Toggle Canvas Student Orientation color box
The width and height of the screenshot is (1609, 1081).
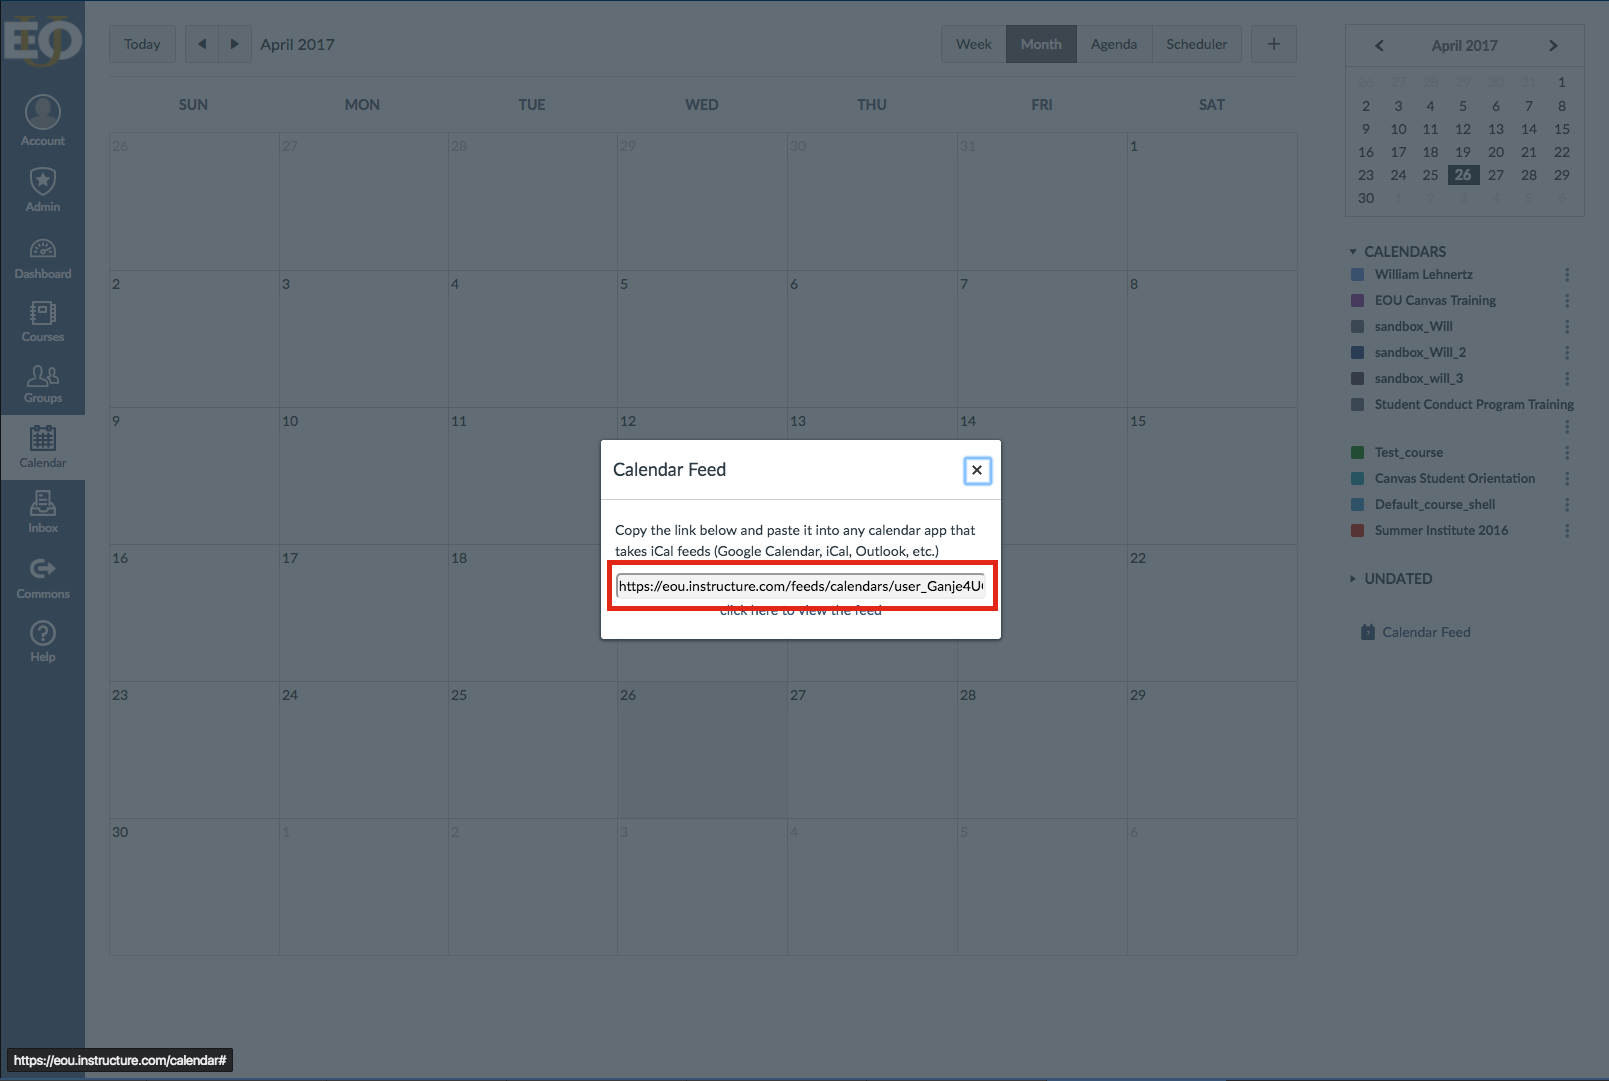(x=1357, y=478)
